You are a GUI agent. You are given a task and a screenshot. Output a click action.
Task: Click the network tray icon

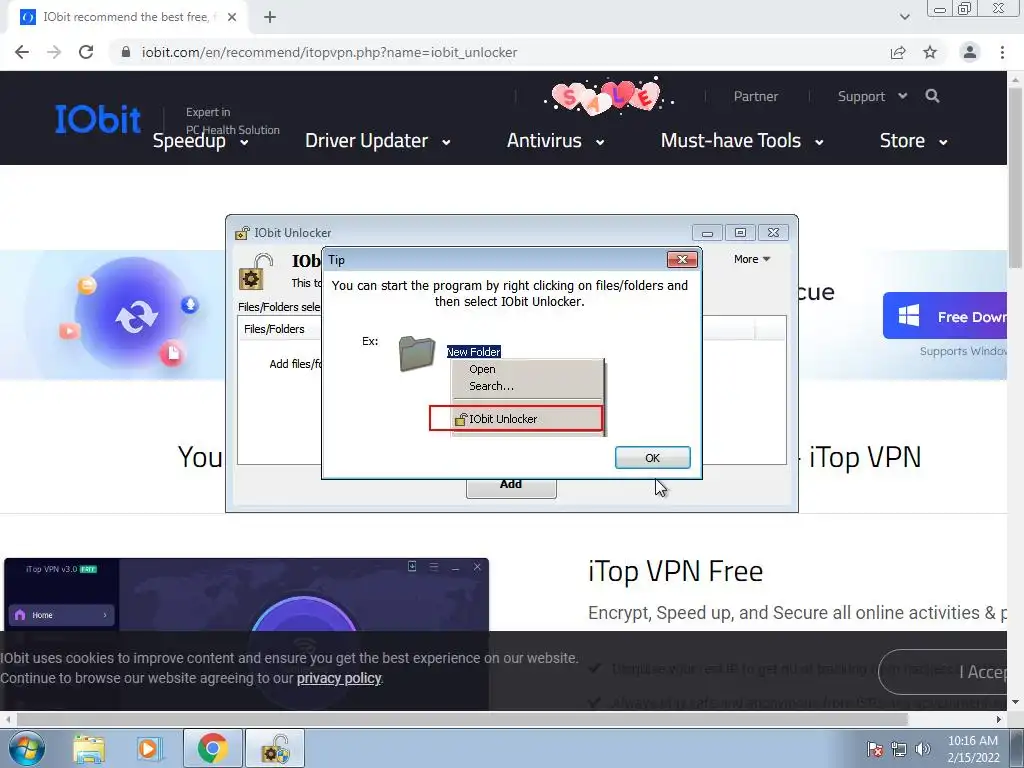pyautogui.click(x=899, y=750)
